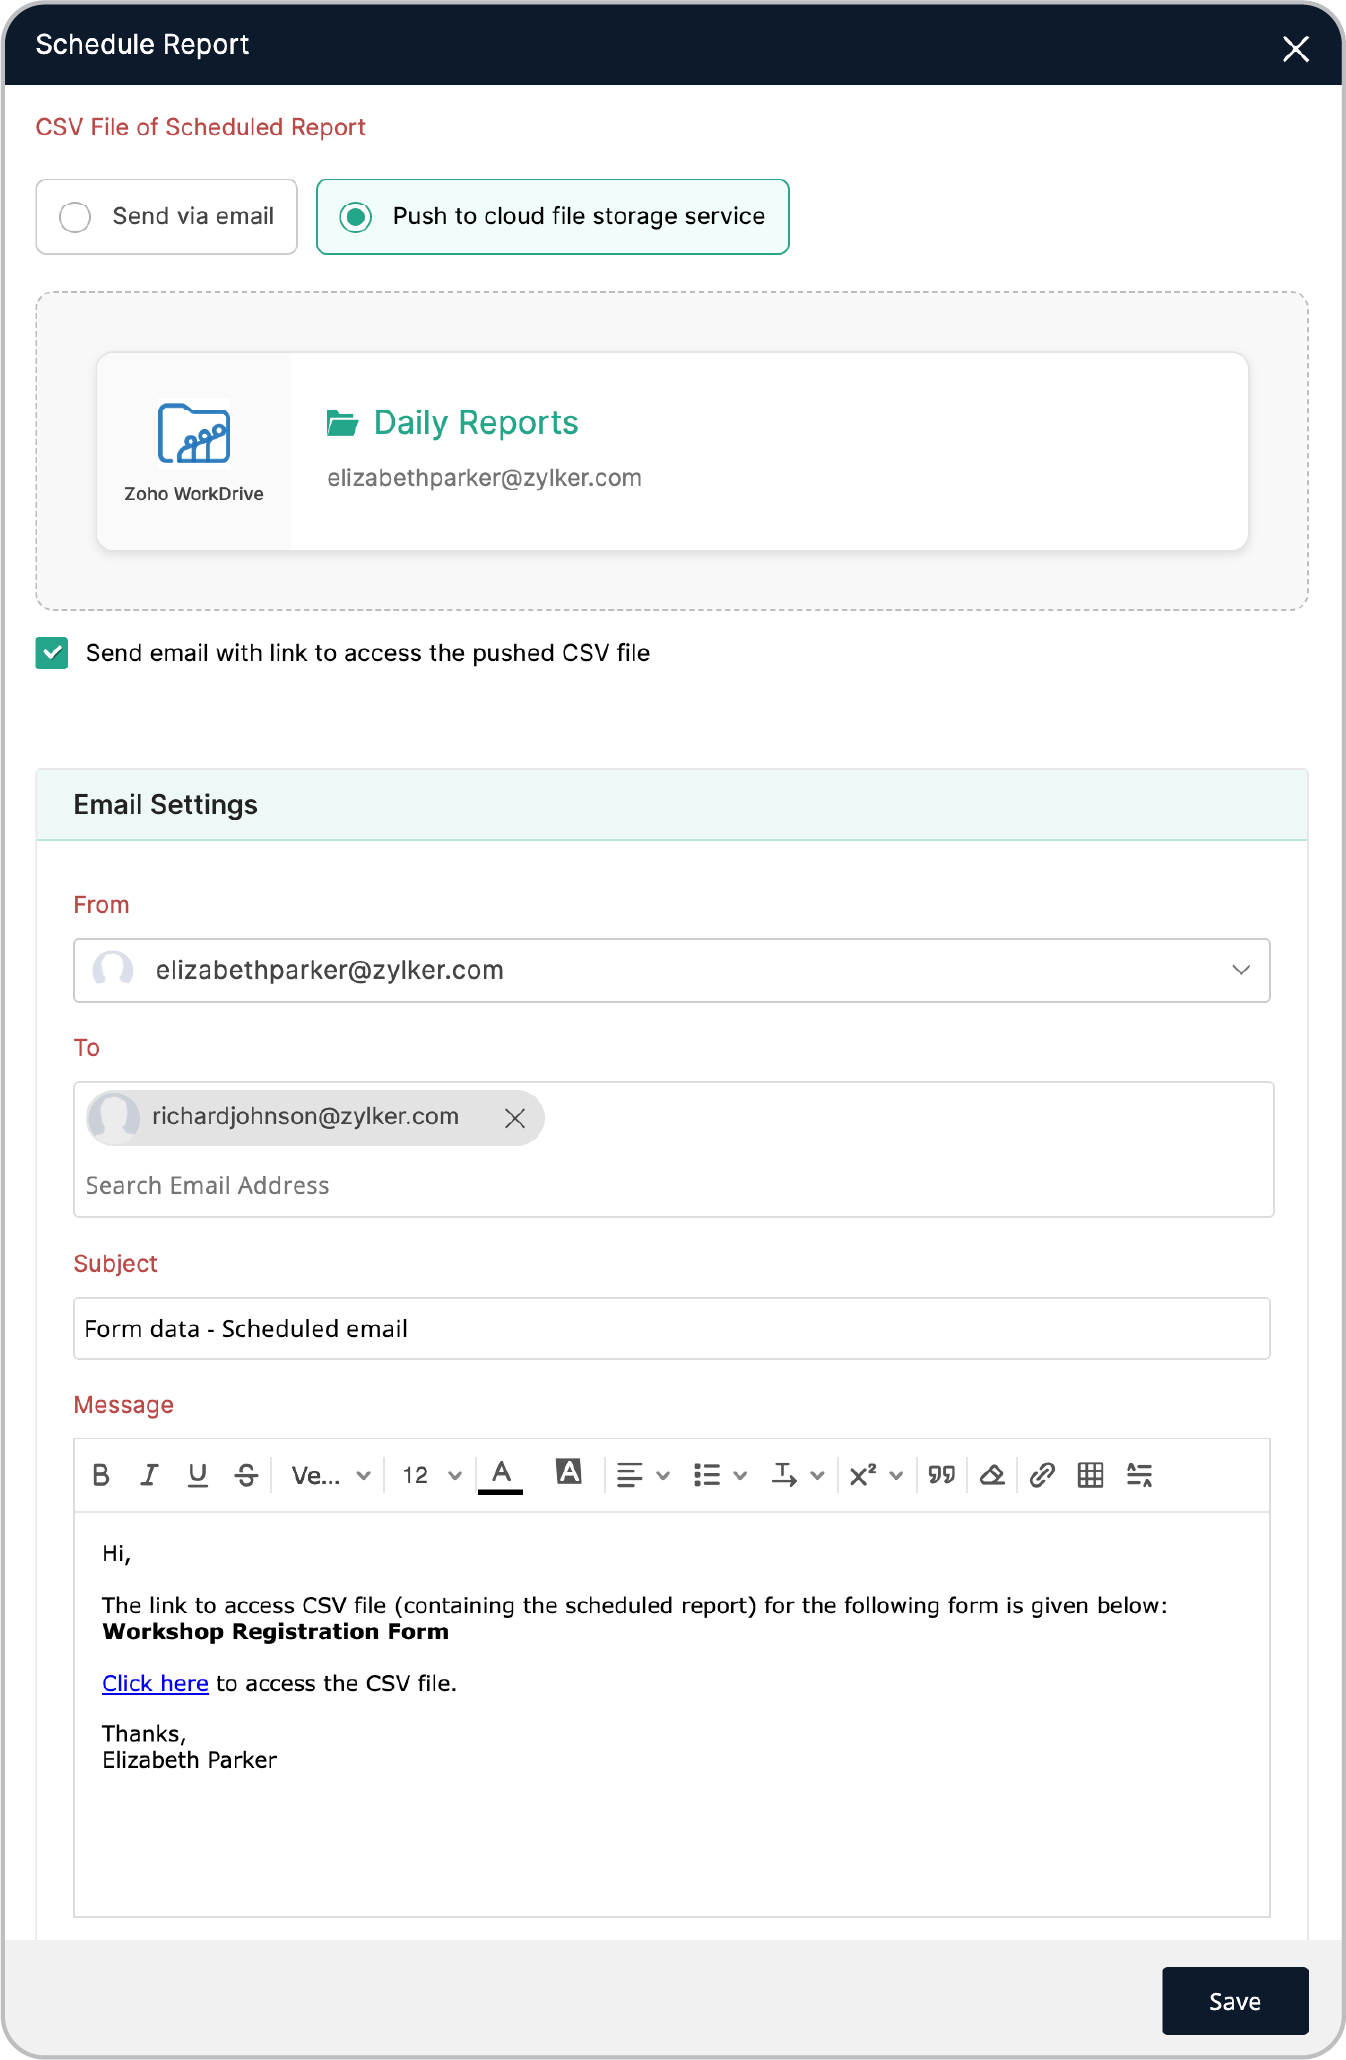
Task: Apply italic formatting in message toolbar
Action: point(149,1475)
